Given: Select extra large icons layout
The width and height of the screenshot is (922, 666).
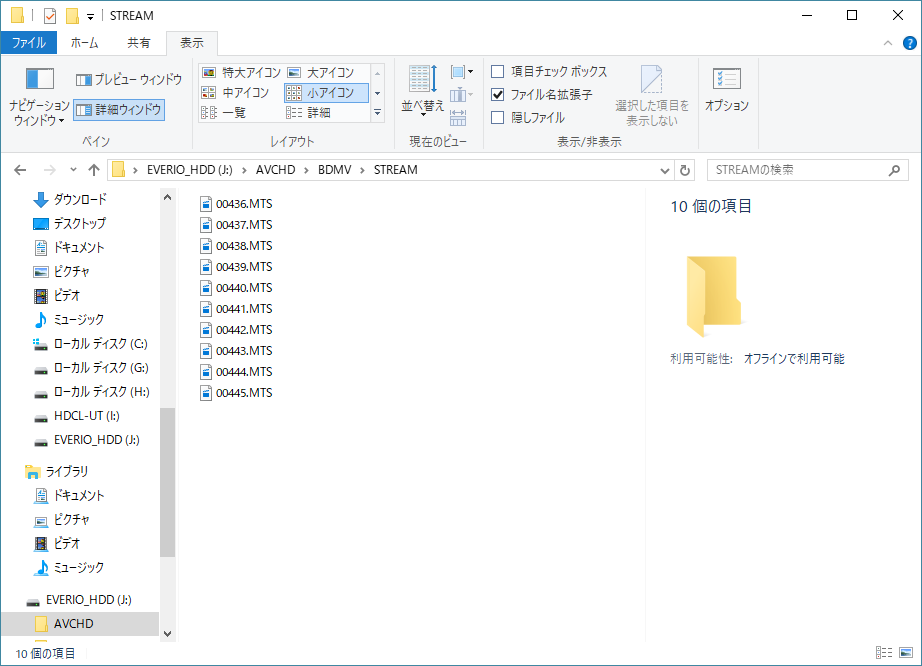Looking at the screenshot, I should click(x=241, y=72).
